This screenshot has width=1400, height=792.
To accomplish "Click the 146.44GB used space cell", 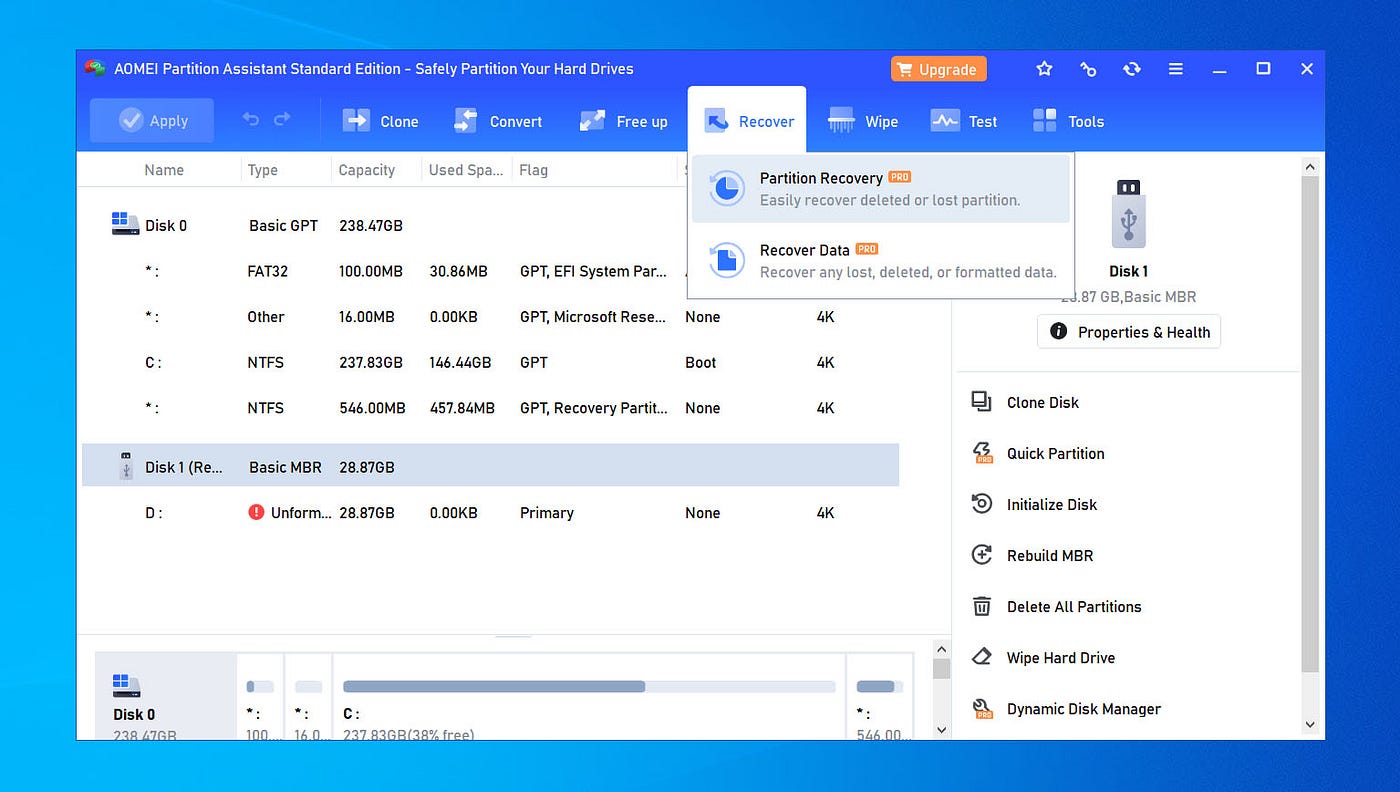I will tap(460, 362).
